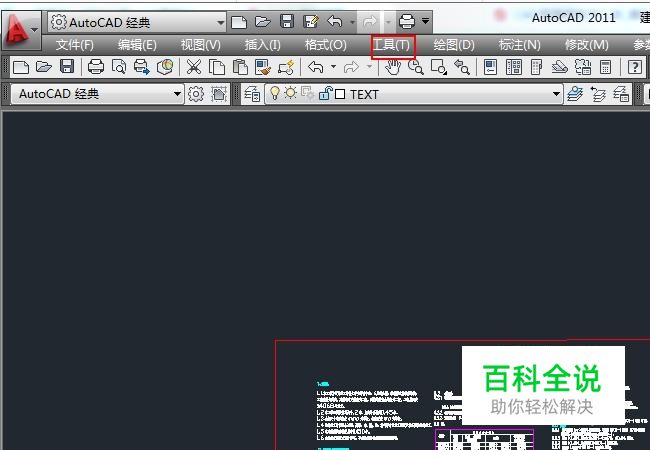Image resolution: width=650 pixels, height=450 pixels.
Task: Open the Layer States Manager icon
Action: click(621, 94)
